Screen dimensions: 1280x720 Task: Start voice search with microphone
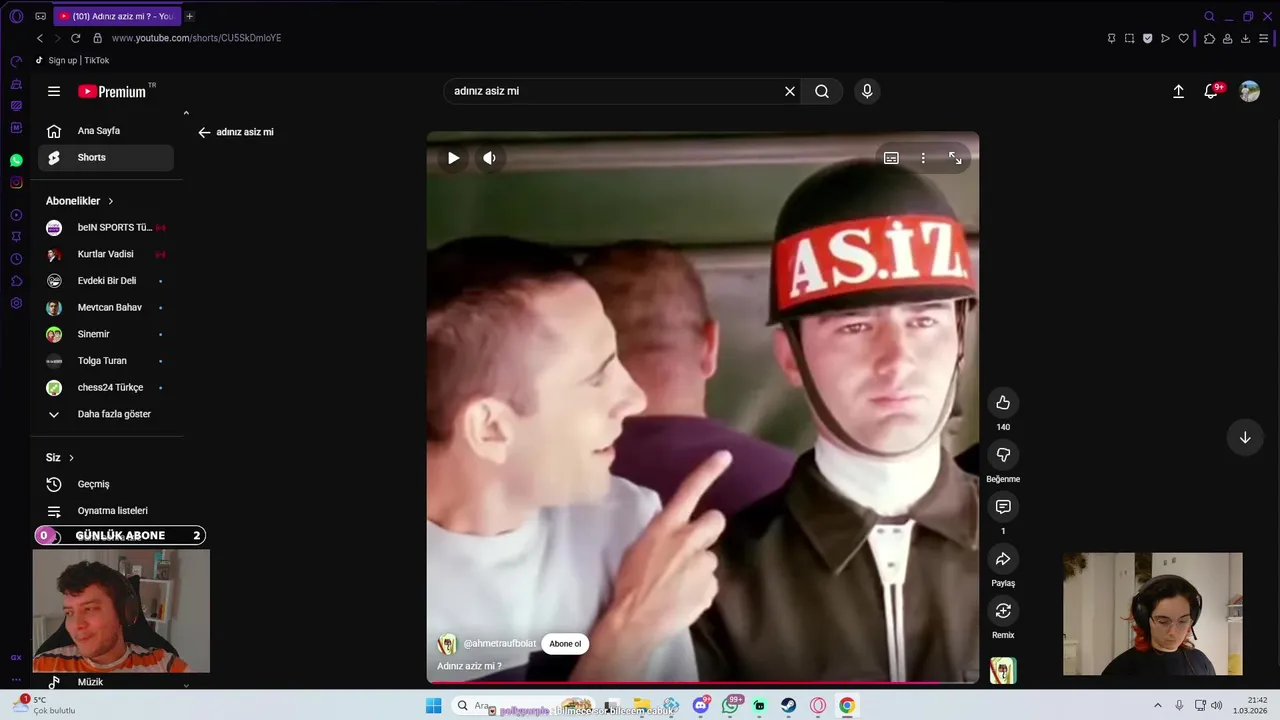click(867, 91)
